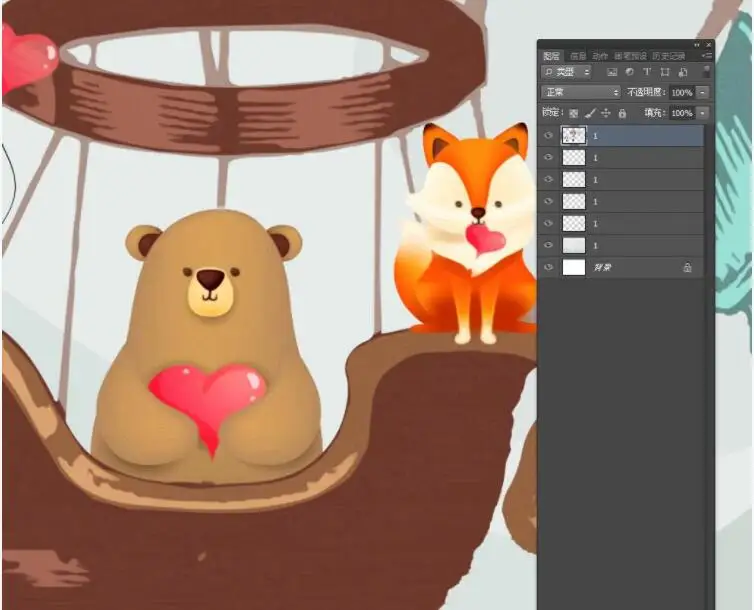
Task: Toggle eye icon of fourth layer from top
Action: point(548,201)
